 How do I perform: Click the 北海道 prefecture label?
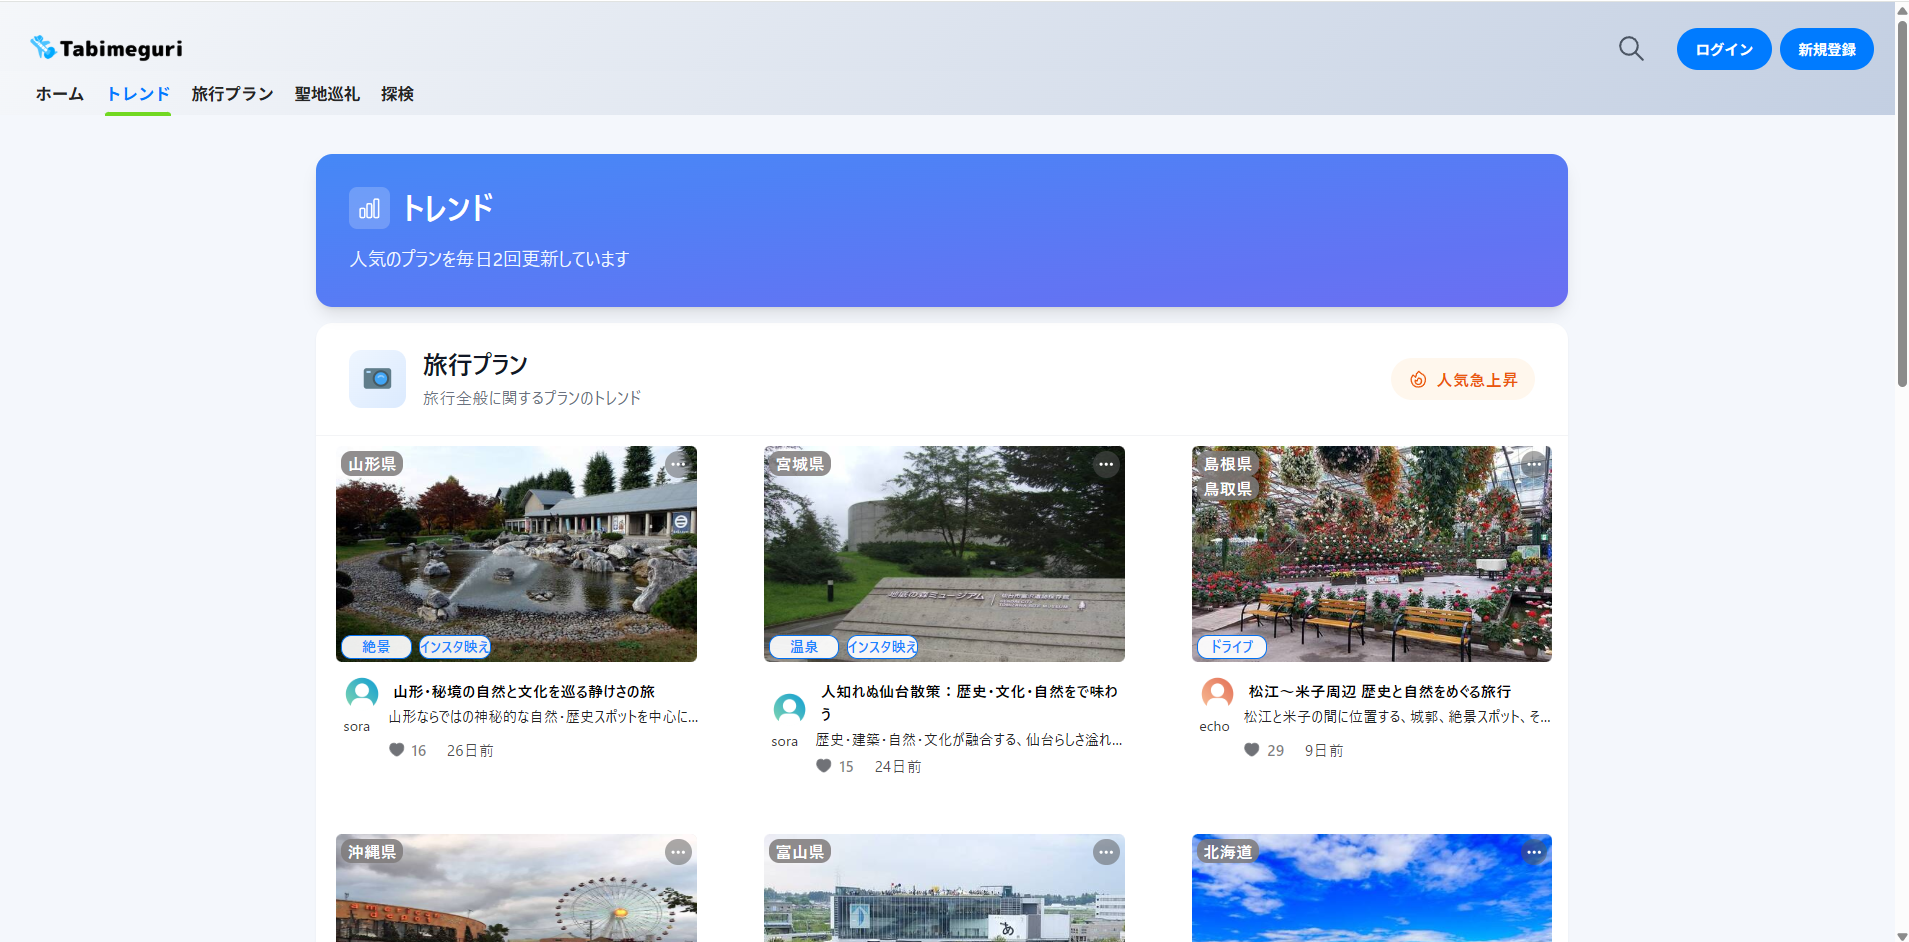click(x=1228, y=852)
